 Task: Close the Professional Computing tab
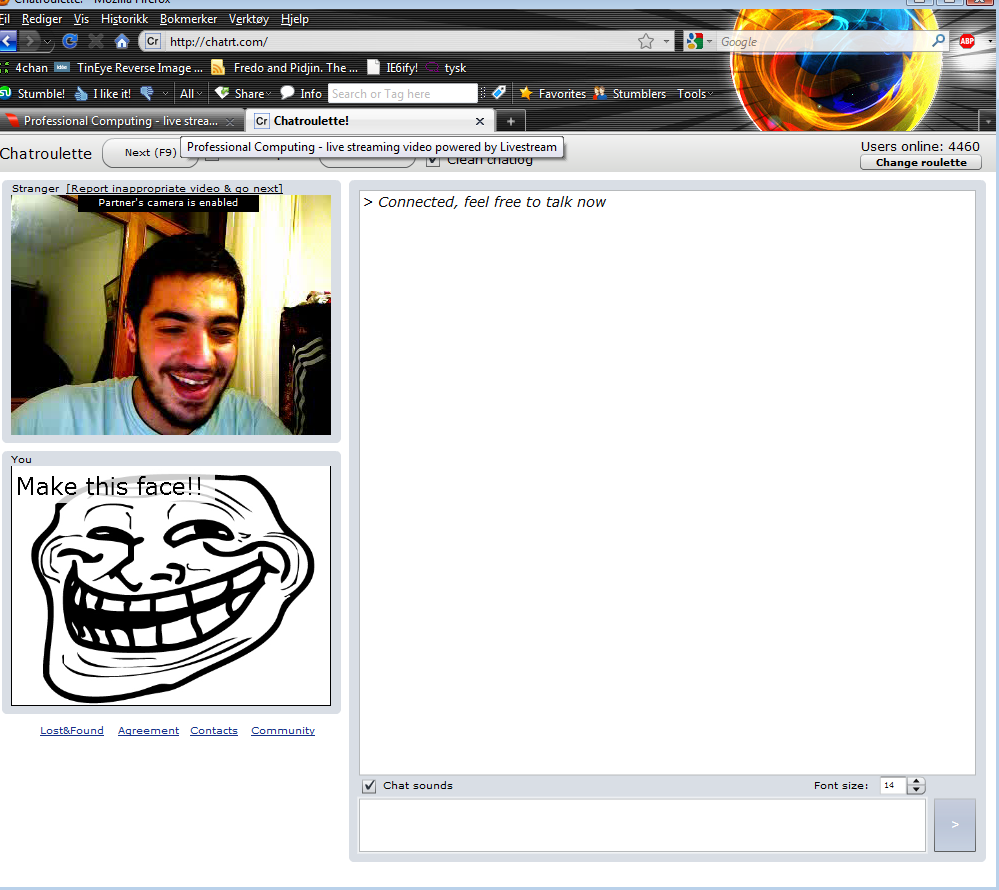(230, 122)
